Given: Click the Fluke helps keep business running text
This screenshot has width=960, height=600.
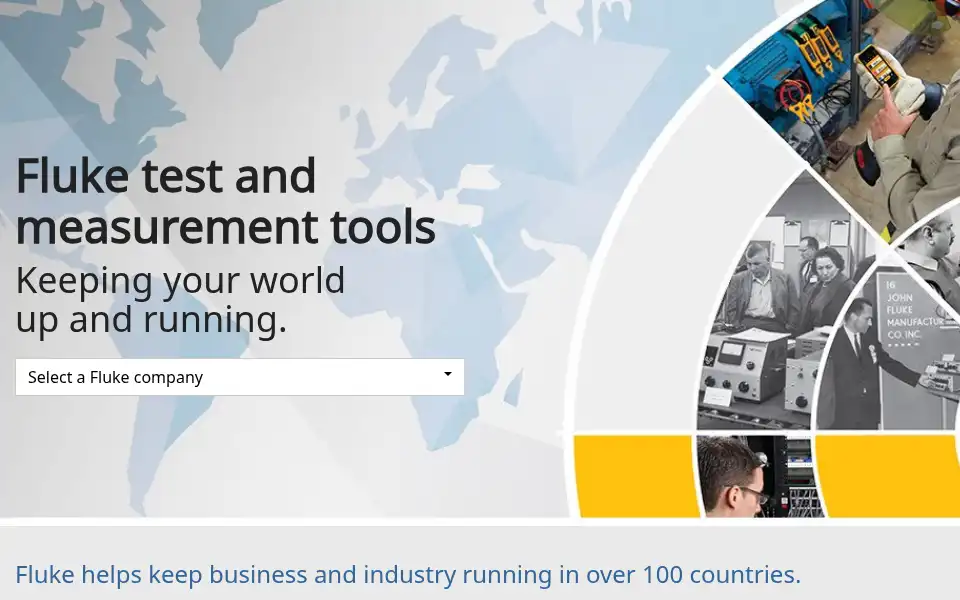Looking at the screenshot, I should 408,575.
